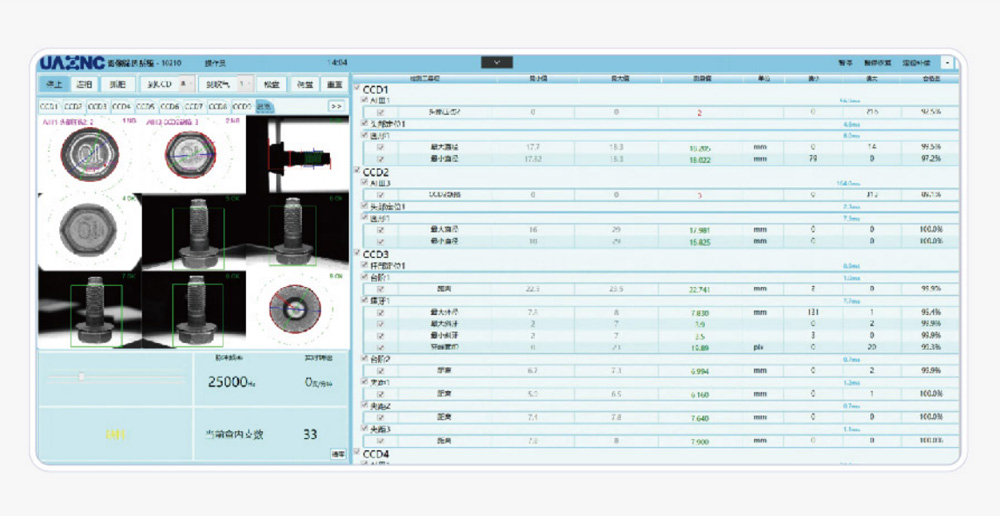This screenshot has height=516, width=1000.
Task: Switch to the CCD5 tab
Action: click(x=146, y=105)
